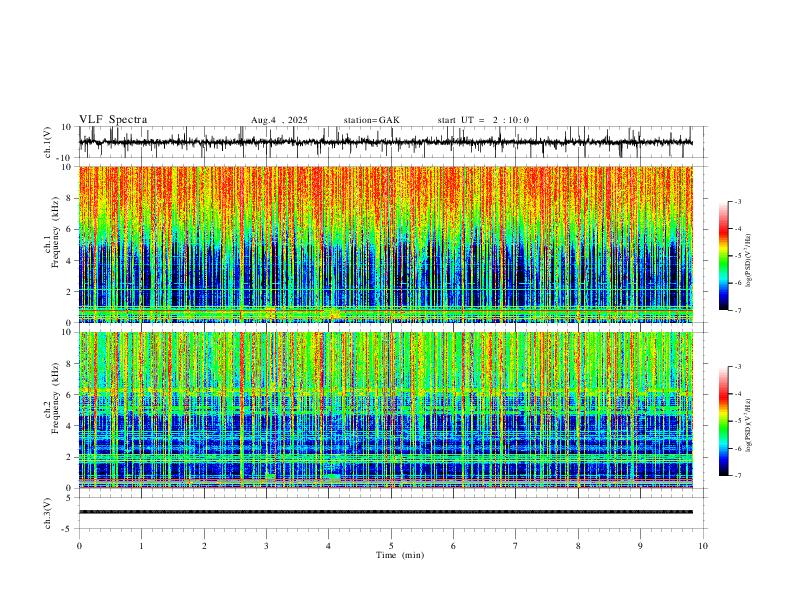Click the time axis tick label '0'

79,546
